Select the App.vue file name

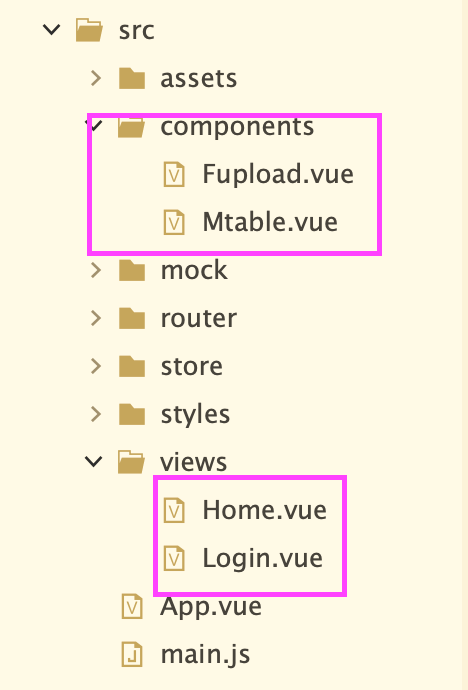(x=211, y=607)
